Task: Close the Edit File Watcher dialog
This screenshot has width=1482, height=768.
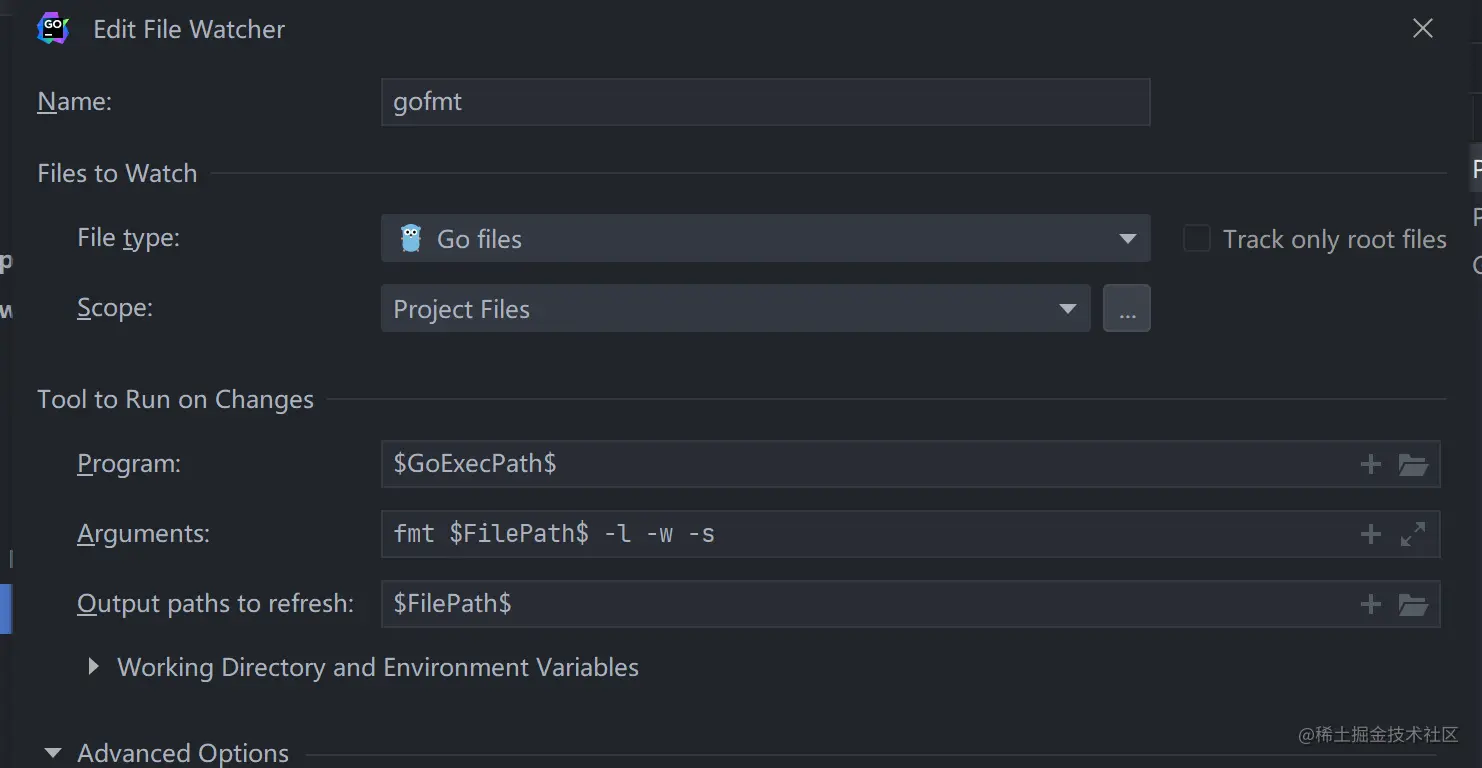Action: coord(1422,29)
